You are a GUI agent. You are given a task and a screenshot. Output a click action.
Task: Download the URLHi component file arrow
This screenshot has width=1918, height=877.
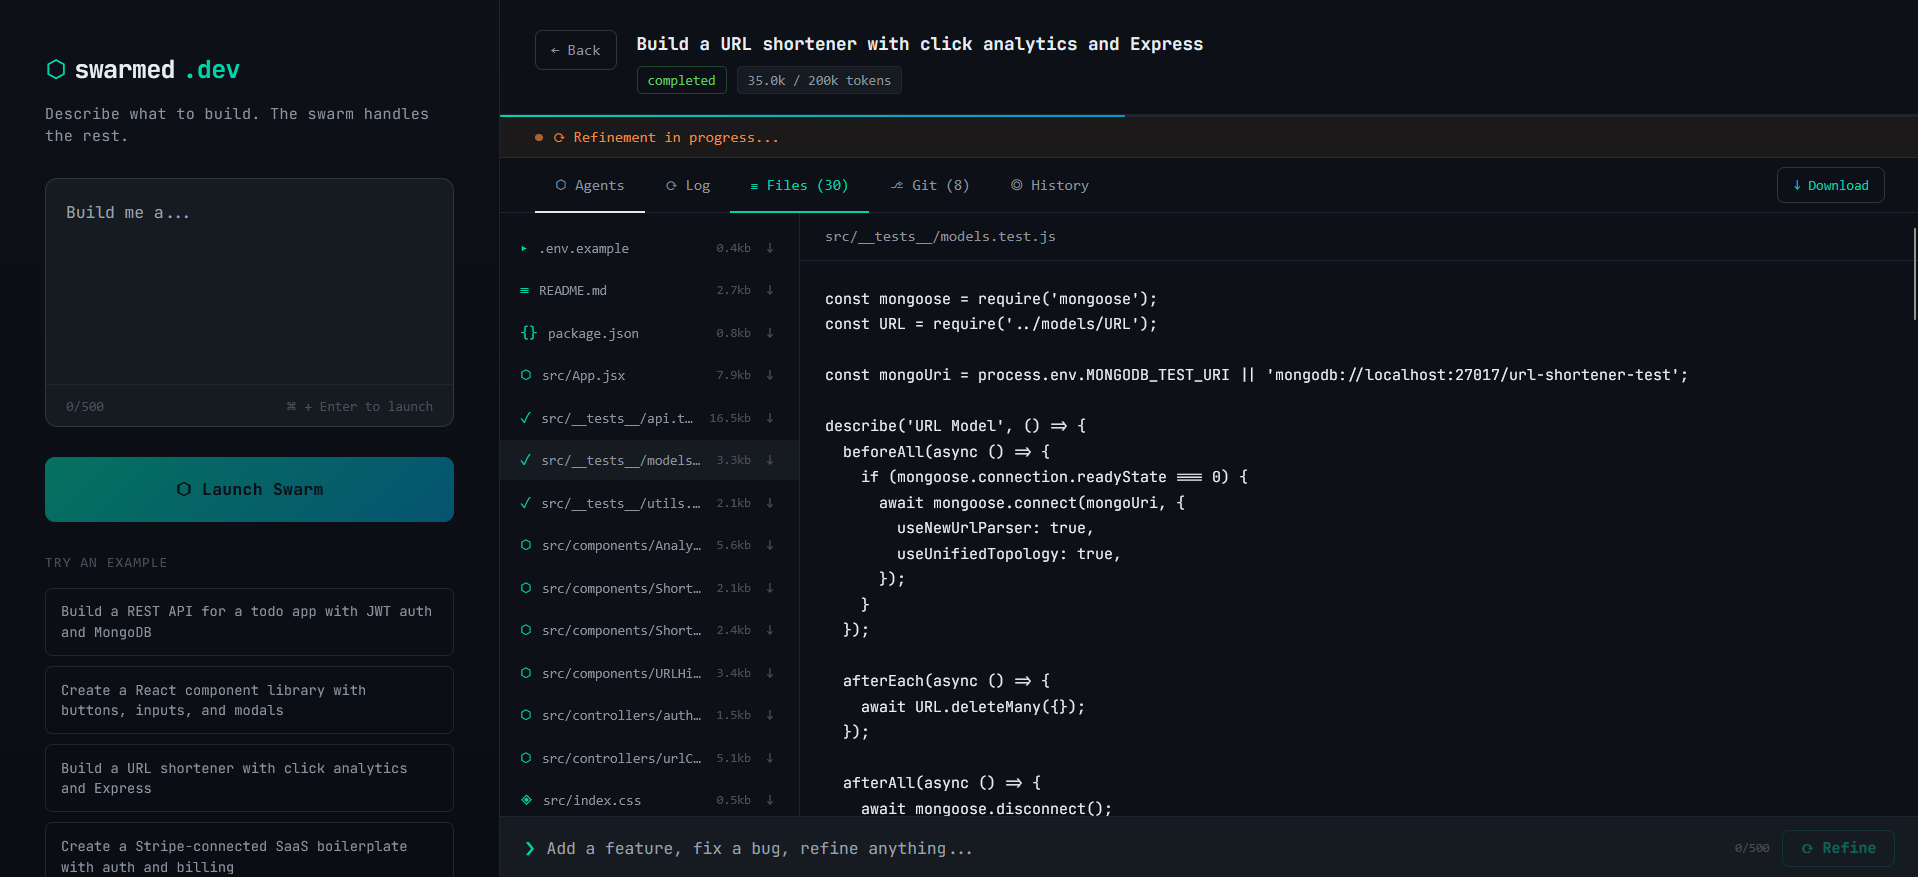click(x=770, y=673)
